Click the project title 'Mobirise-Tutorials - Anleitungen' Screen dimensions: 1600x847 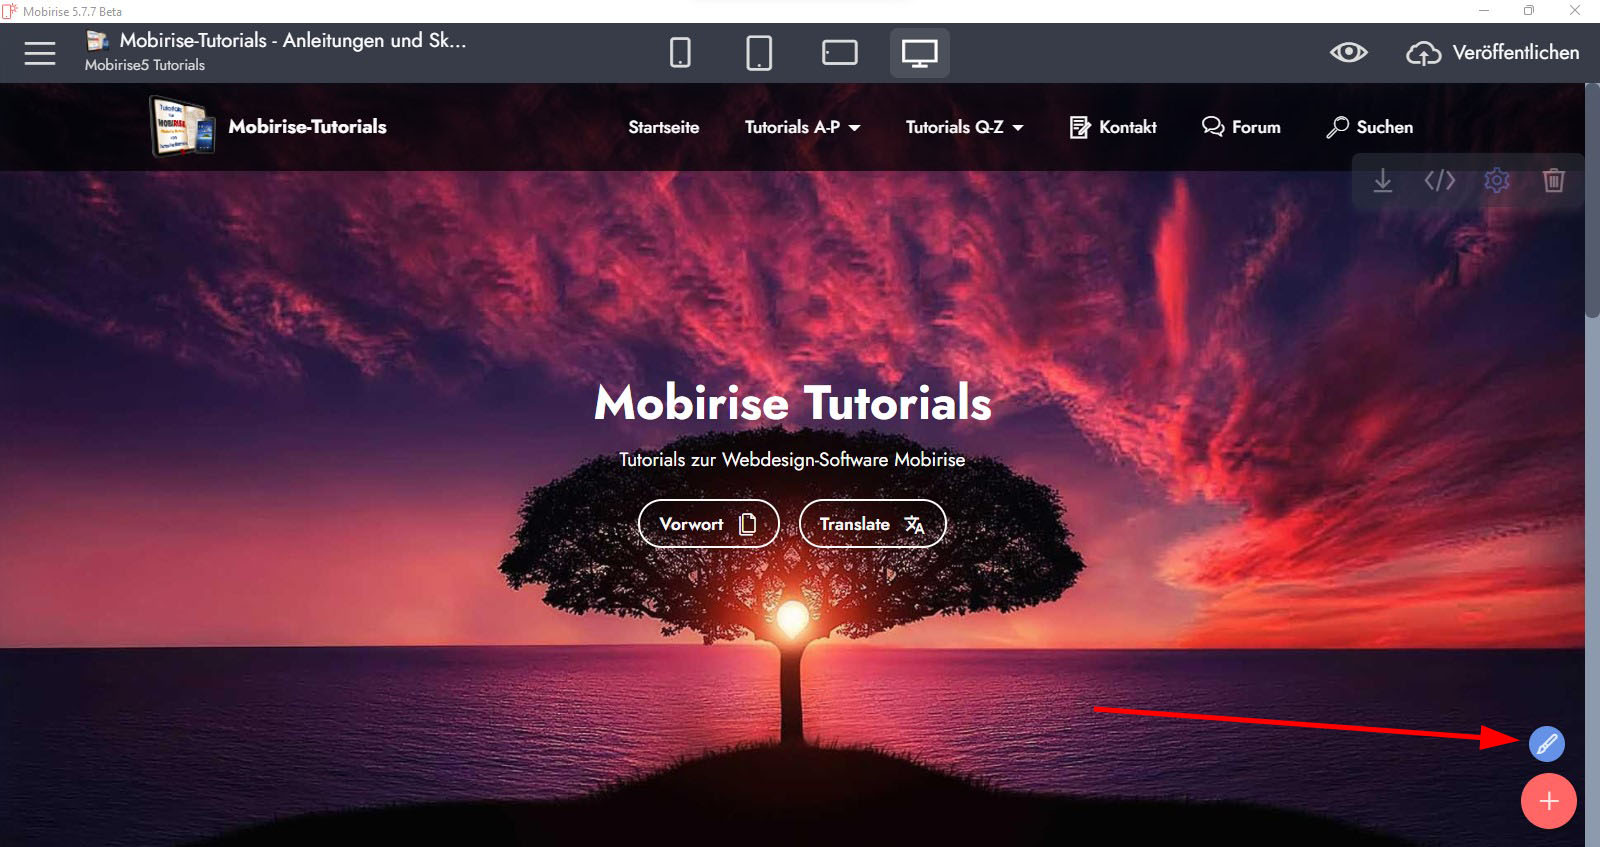[293, 40]
